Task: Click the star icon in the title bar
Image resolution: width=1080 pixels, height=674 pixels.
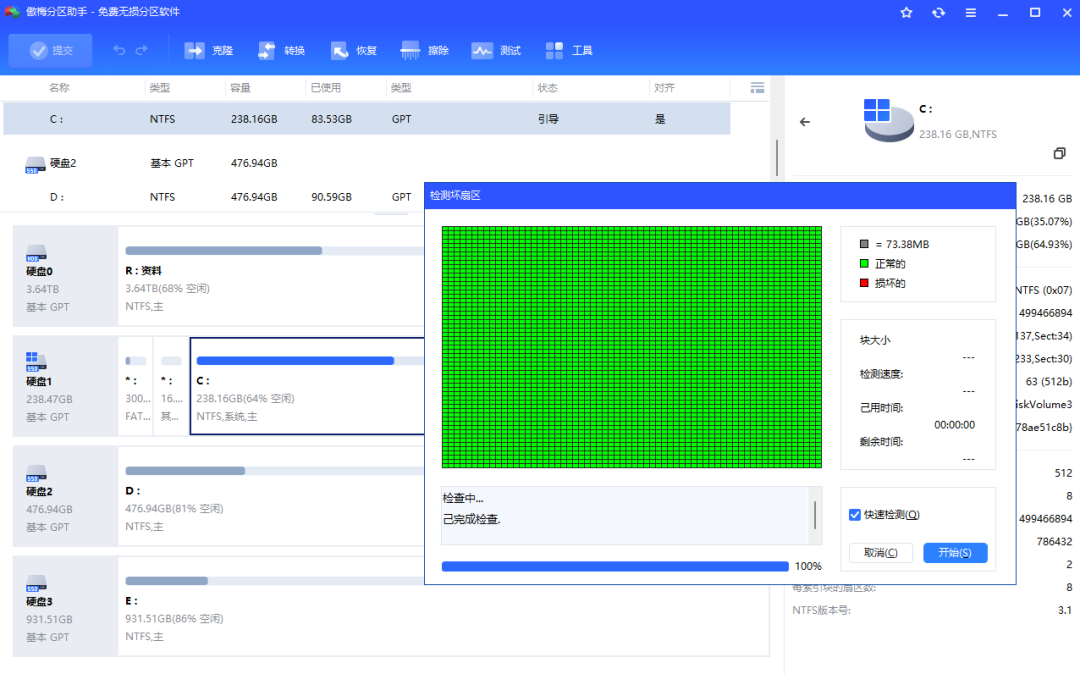Action: click(906, 13)
